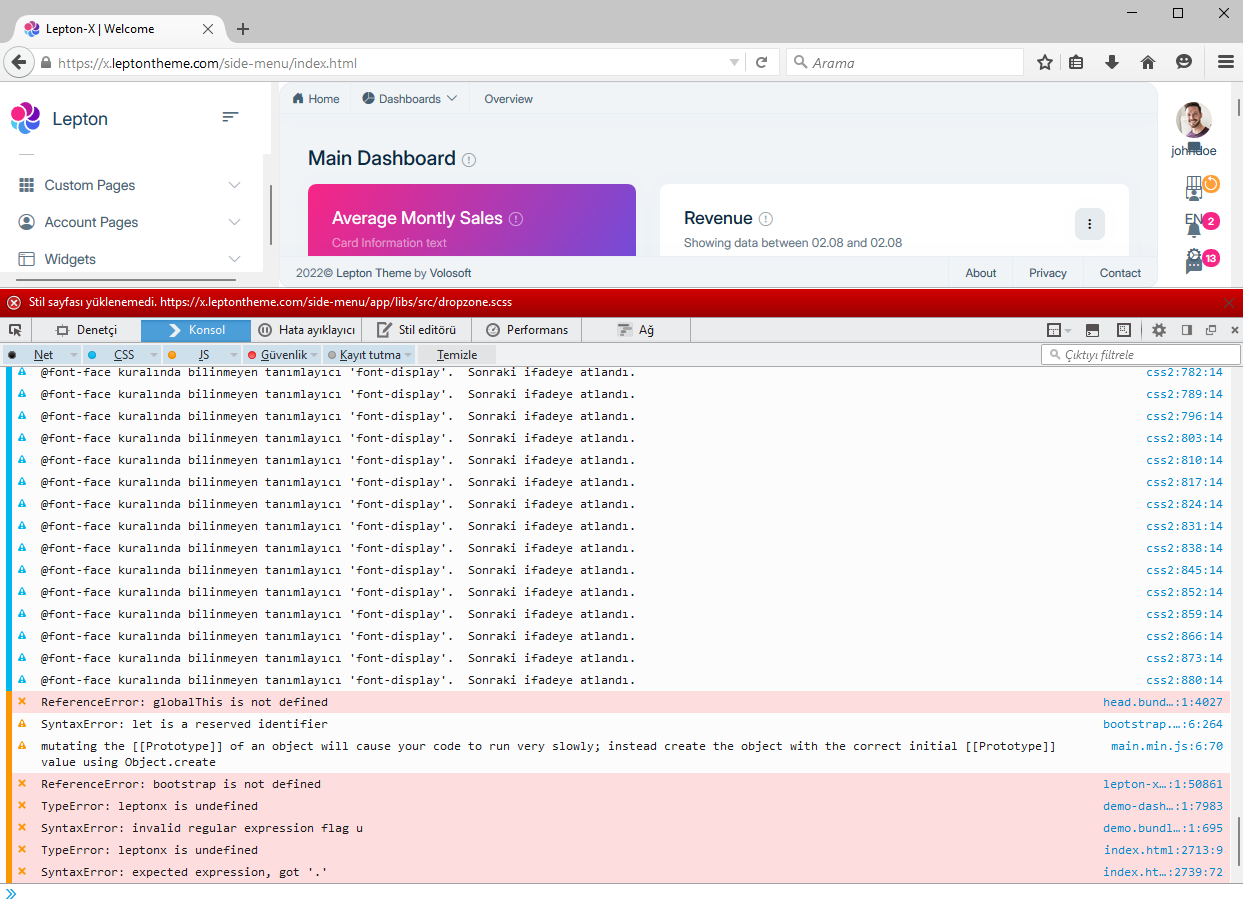This screenshot has width=1243, height=900.
Task: Open devtools settings gear icon
Action: pyautogui.click(x=1159, y=330)
